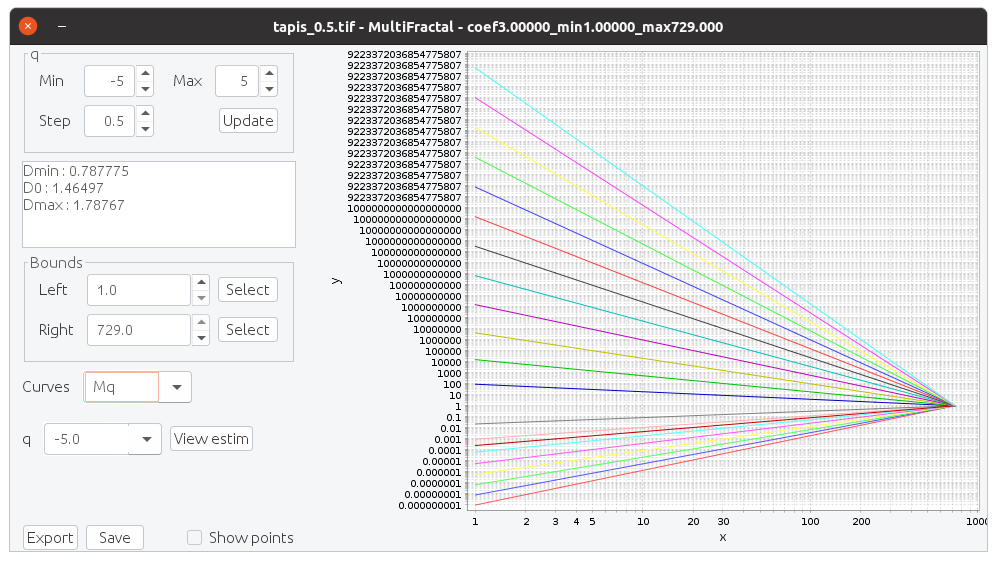Decrease the q Min value using down arrow

tap(145, 88)
